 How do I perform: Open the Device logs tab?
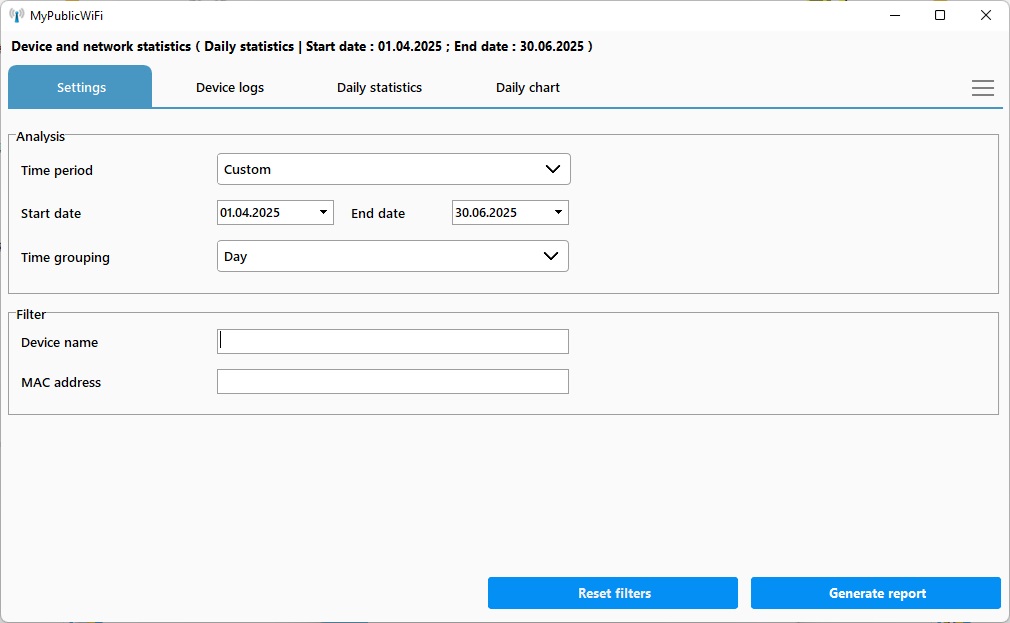230,88
